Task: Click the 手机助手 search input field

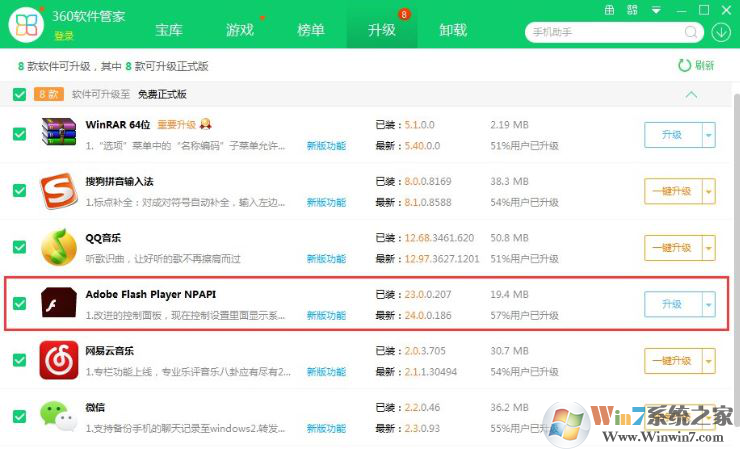Action: pyautogui.click(x=600, y=32)
